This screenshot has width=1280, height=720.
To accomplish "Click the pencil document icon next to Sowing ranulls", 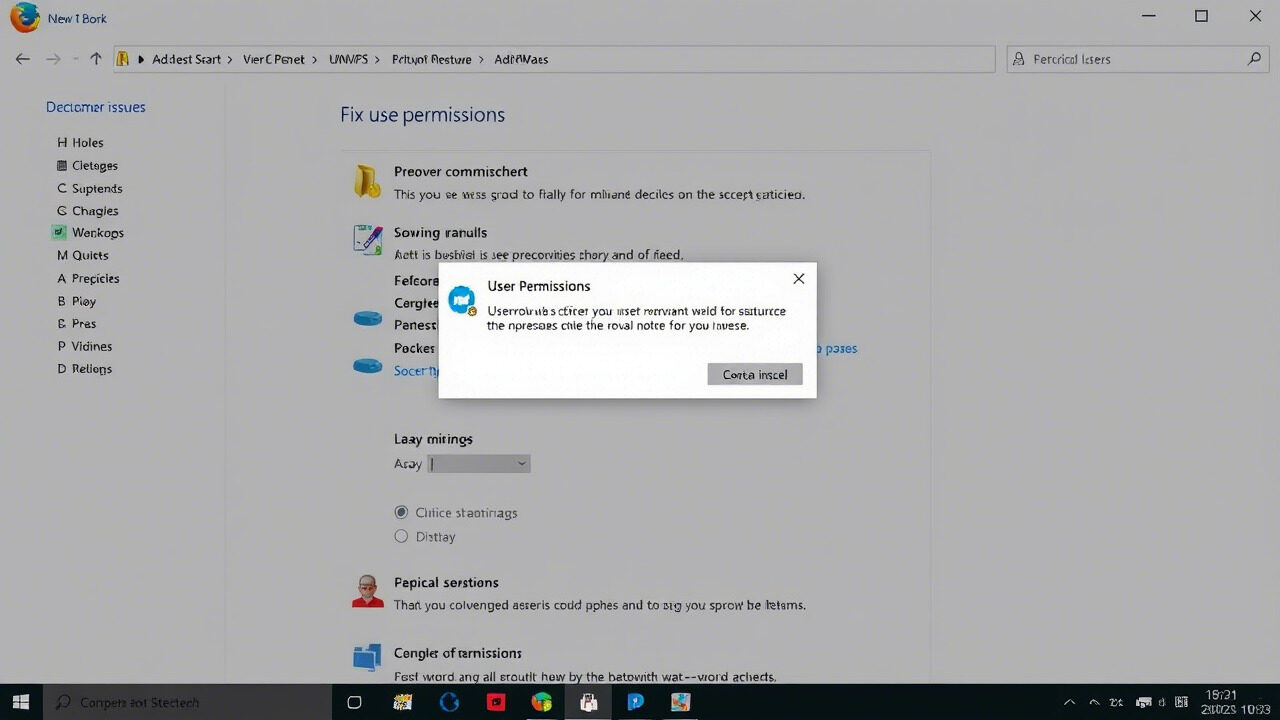I will 367,240.
